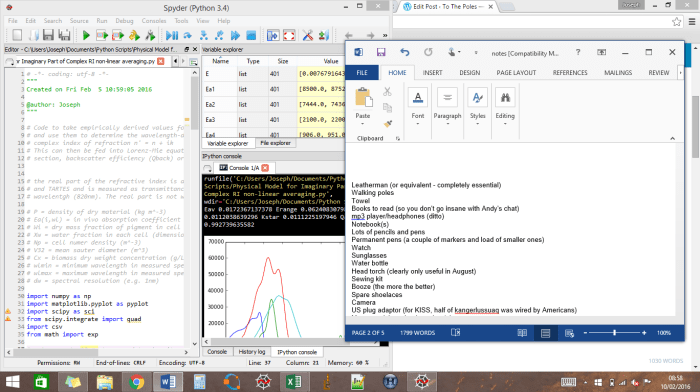Click the Debug step return icon

tap(220, 35)
